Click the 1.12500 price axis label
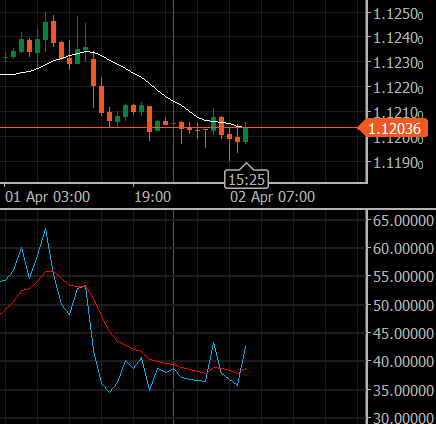 pos(398,14)
